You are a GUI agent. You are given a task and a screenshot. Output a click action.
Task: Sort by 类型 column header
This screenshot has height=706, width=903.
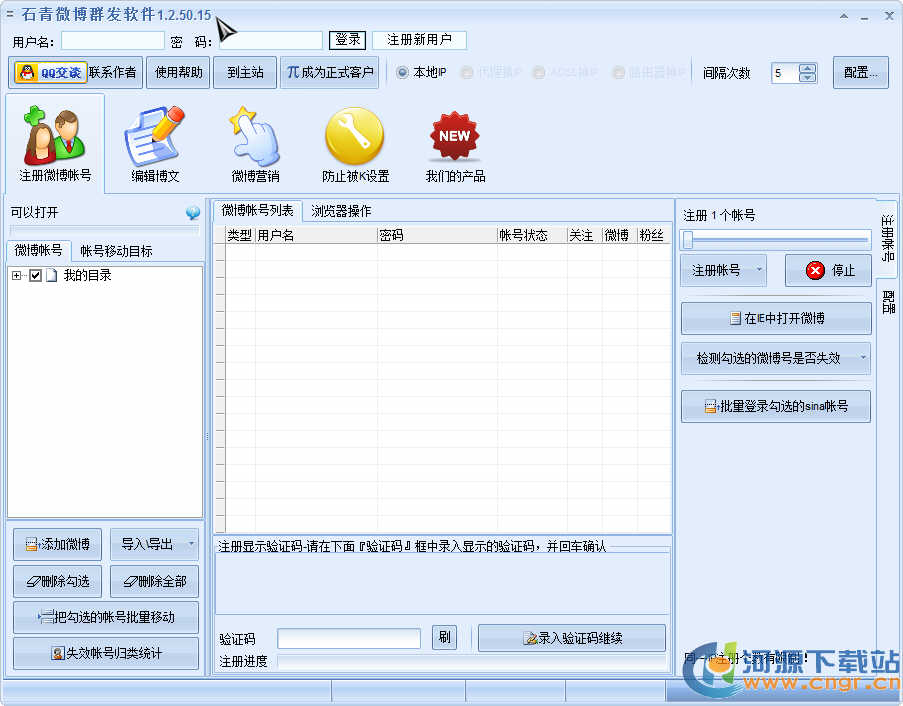[x=240, y=235]
